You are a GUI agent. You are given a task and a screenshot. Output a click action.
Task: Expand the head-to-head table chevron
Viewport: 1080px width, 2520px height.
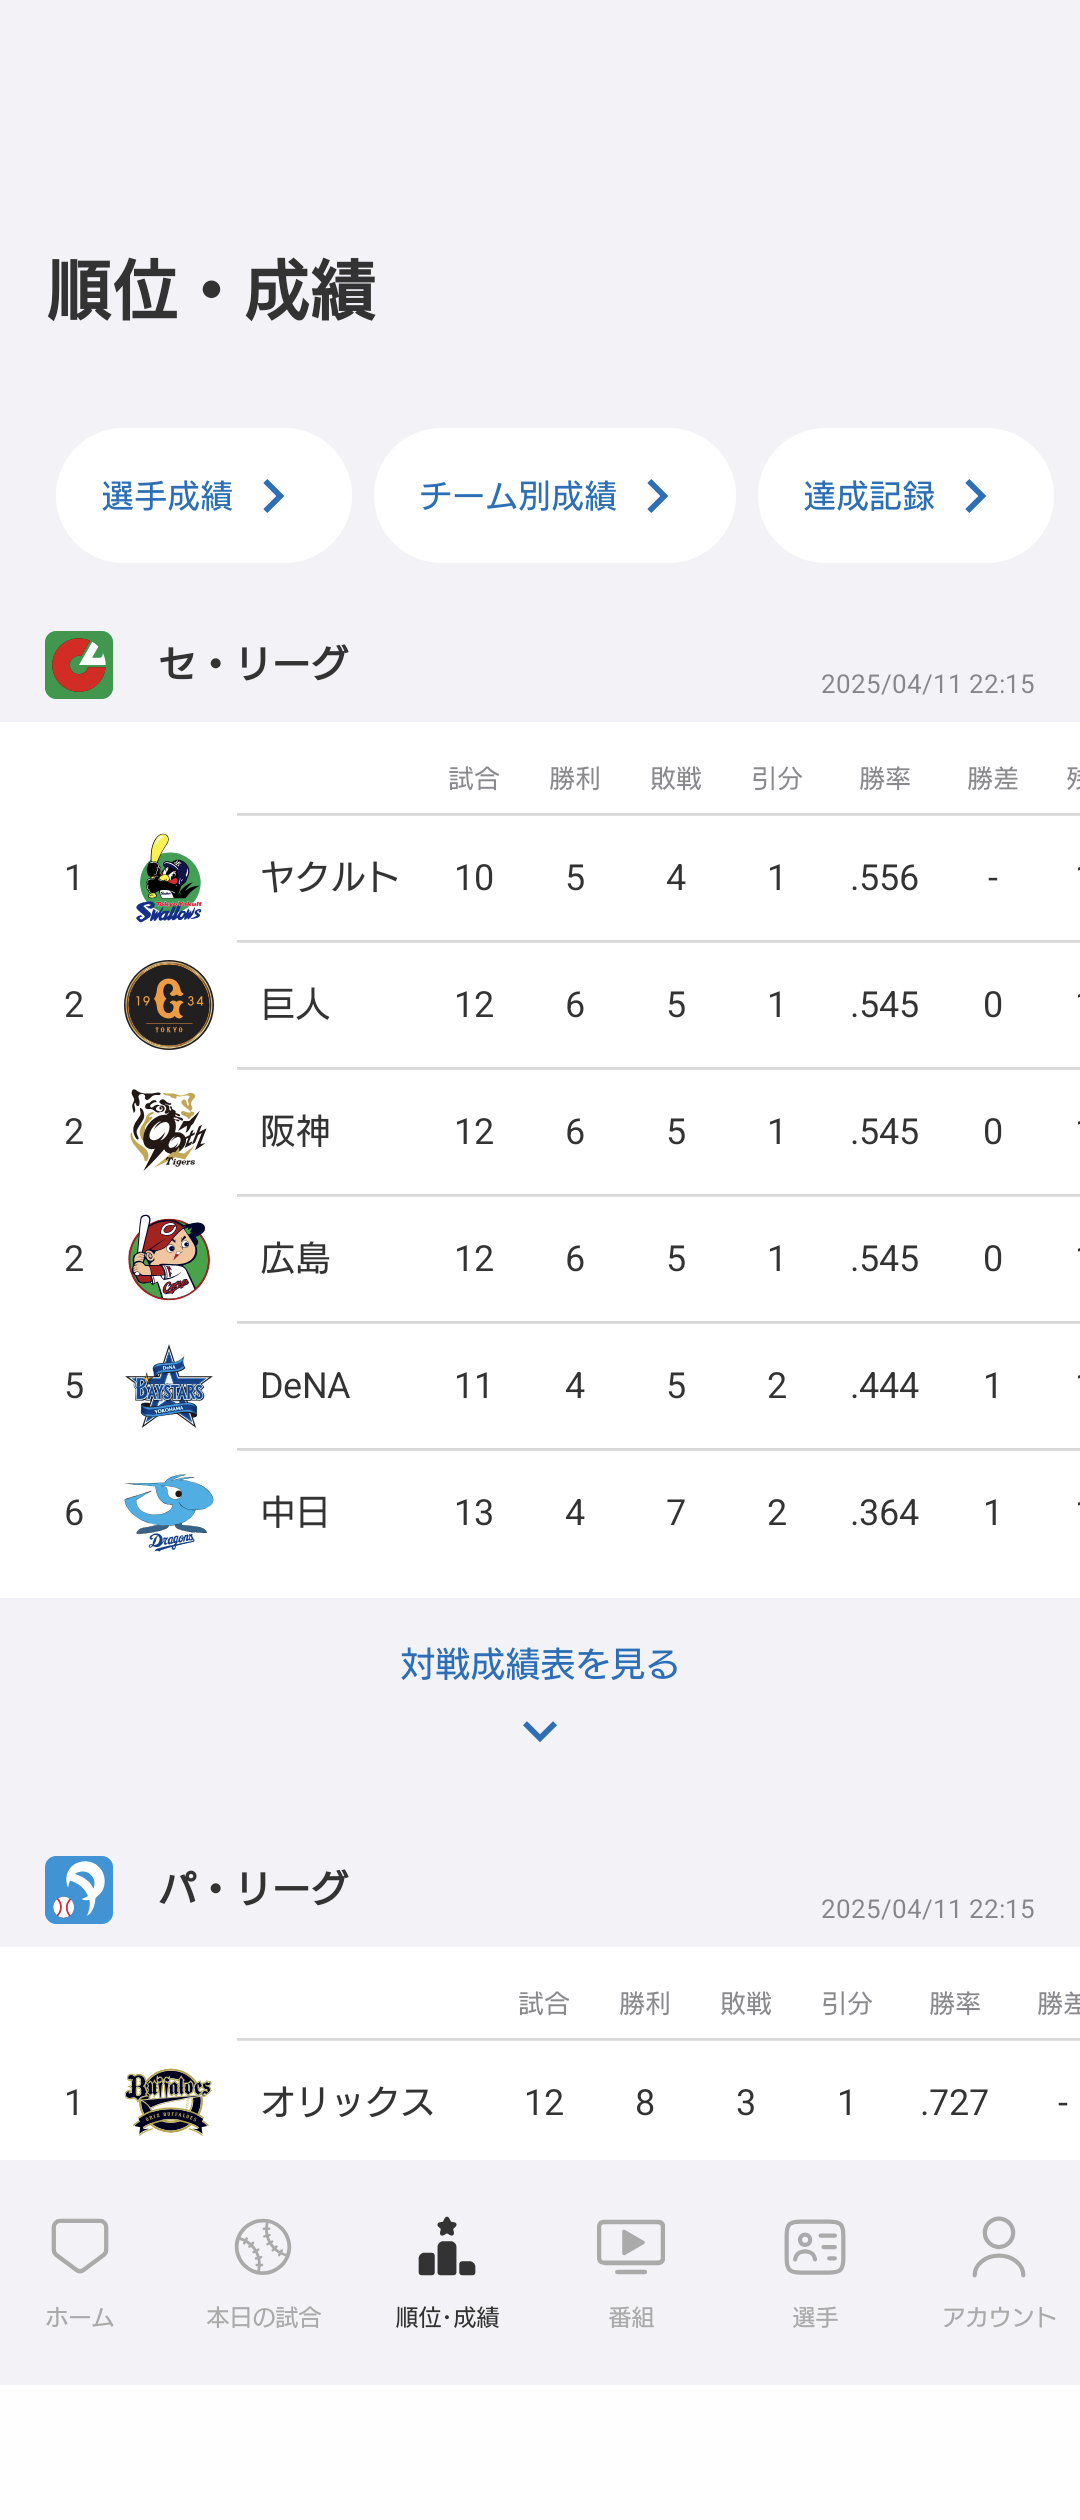[540, 1732]
